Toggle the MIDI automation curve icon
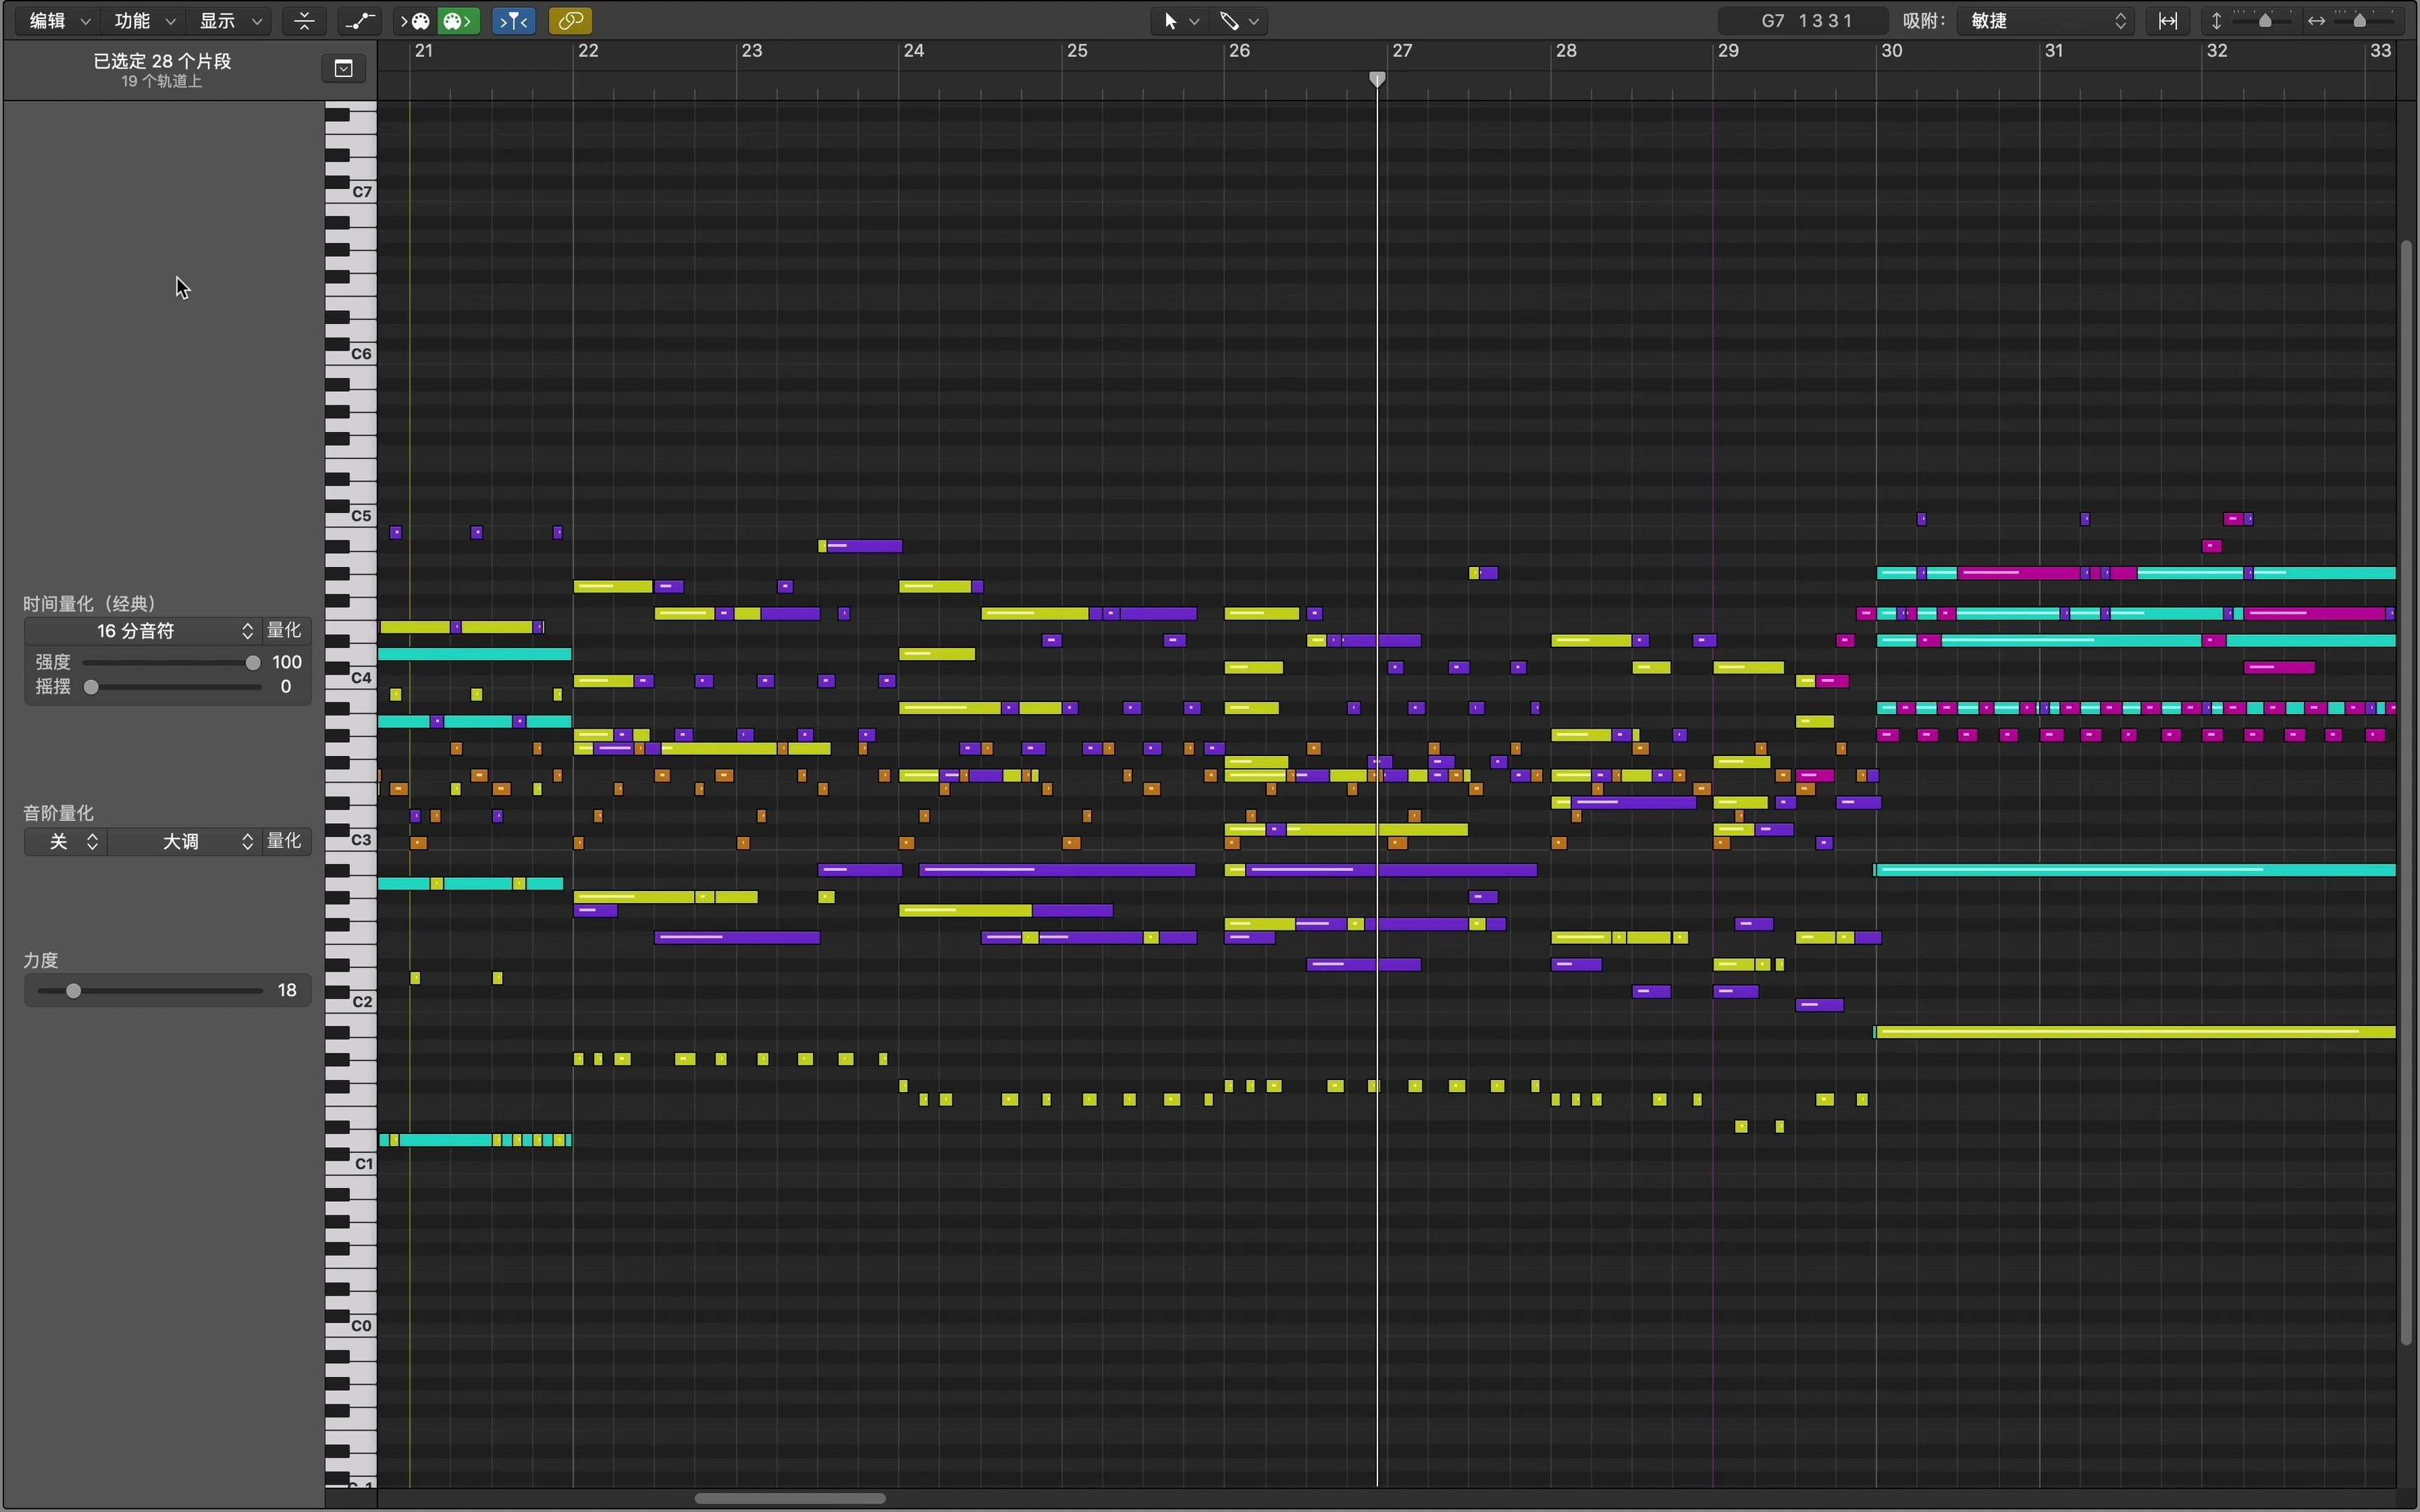 tap(360, 21)
